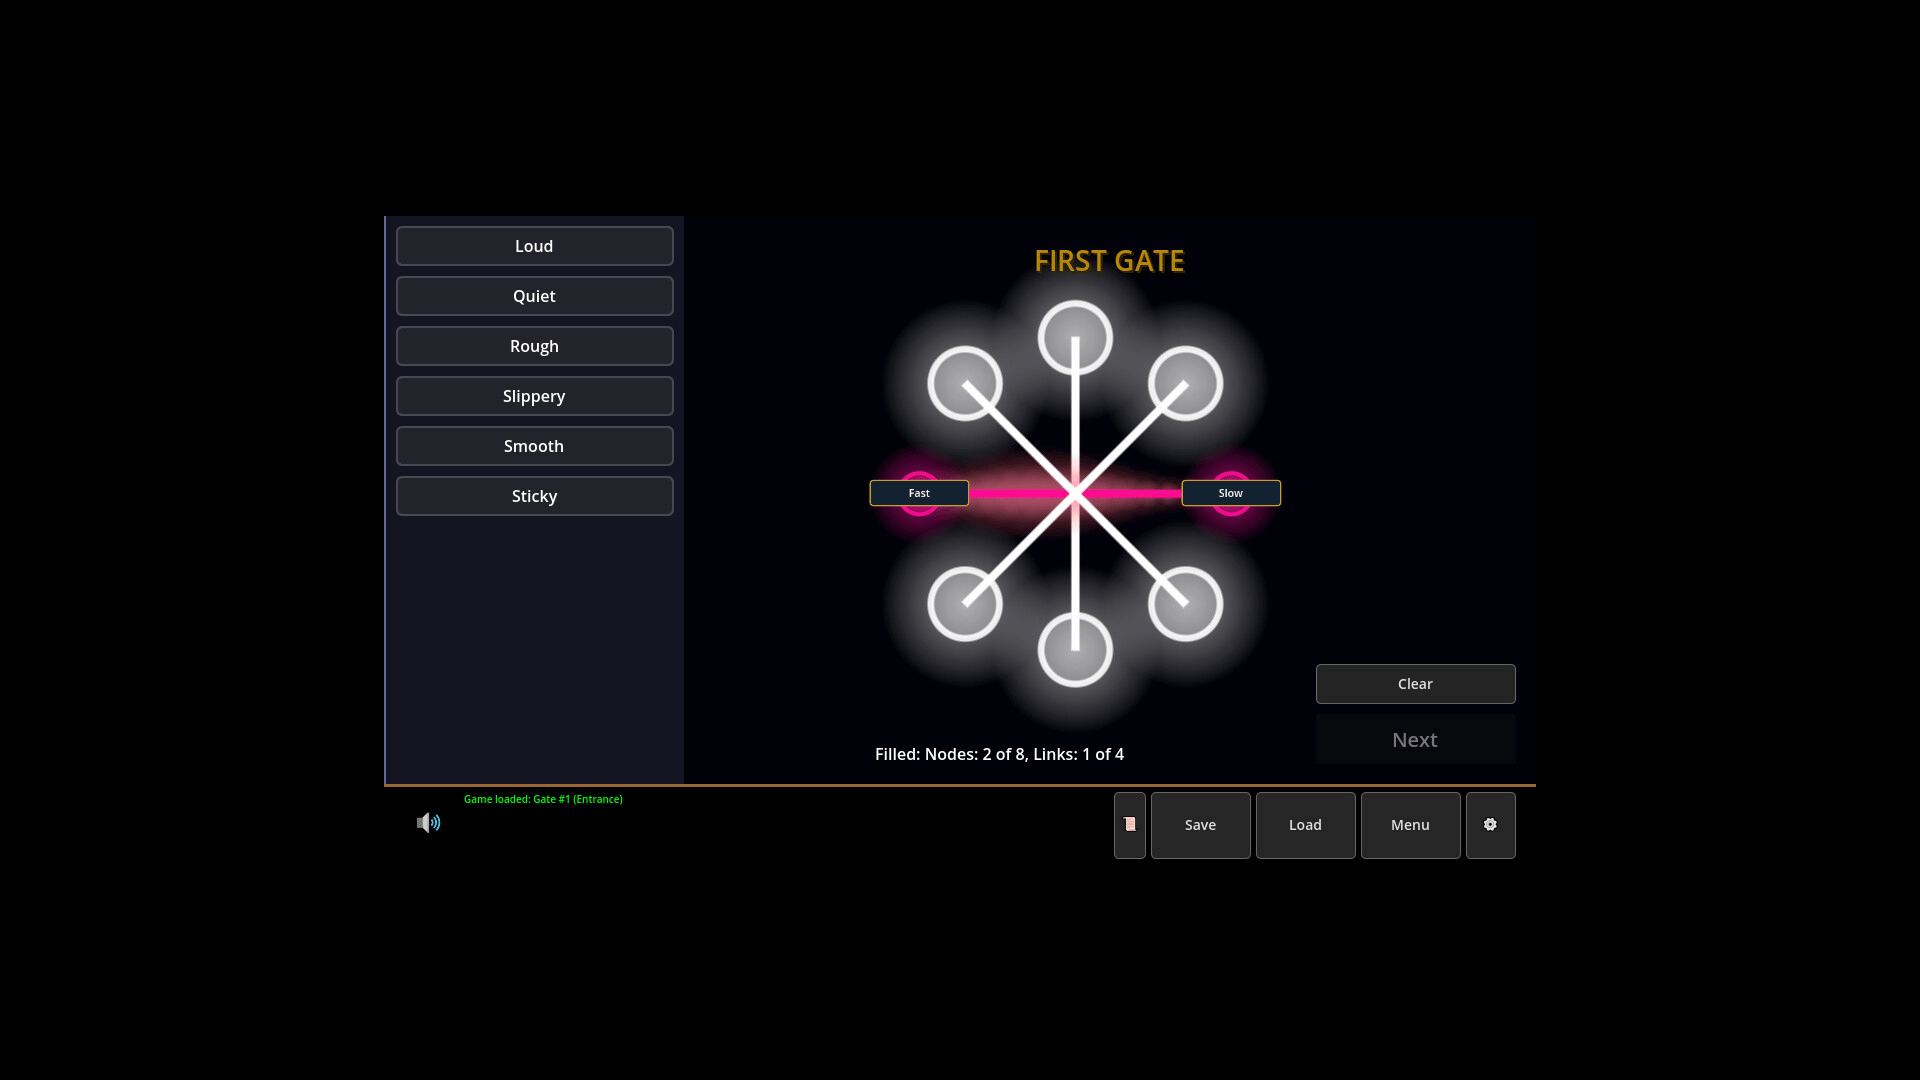Pick the Slippery word from list
The width and height of the screenshot is (1920, 1080).
pos(534,396)
